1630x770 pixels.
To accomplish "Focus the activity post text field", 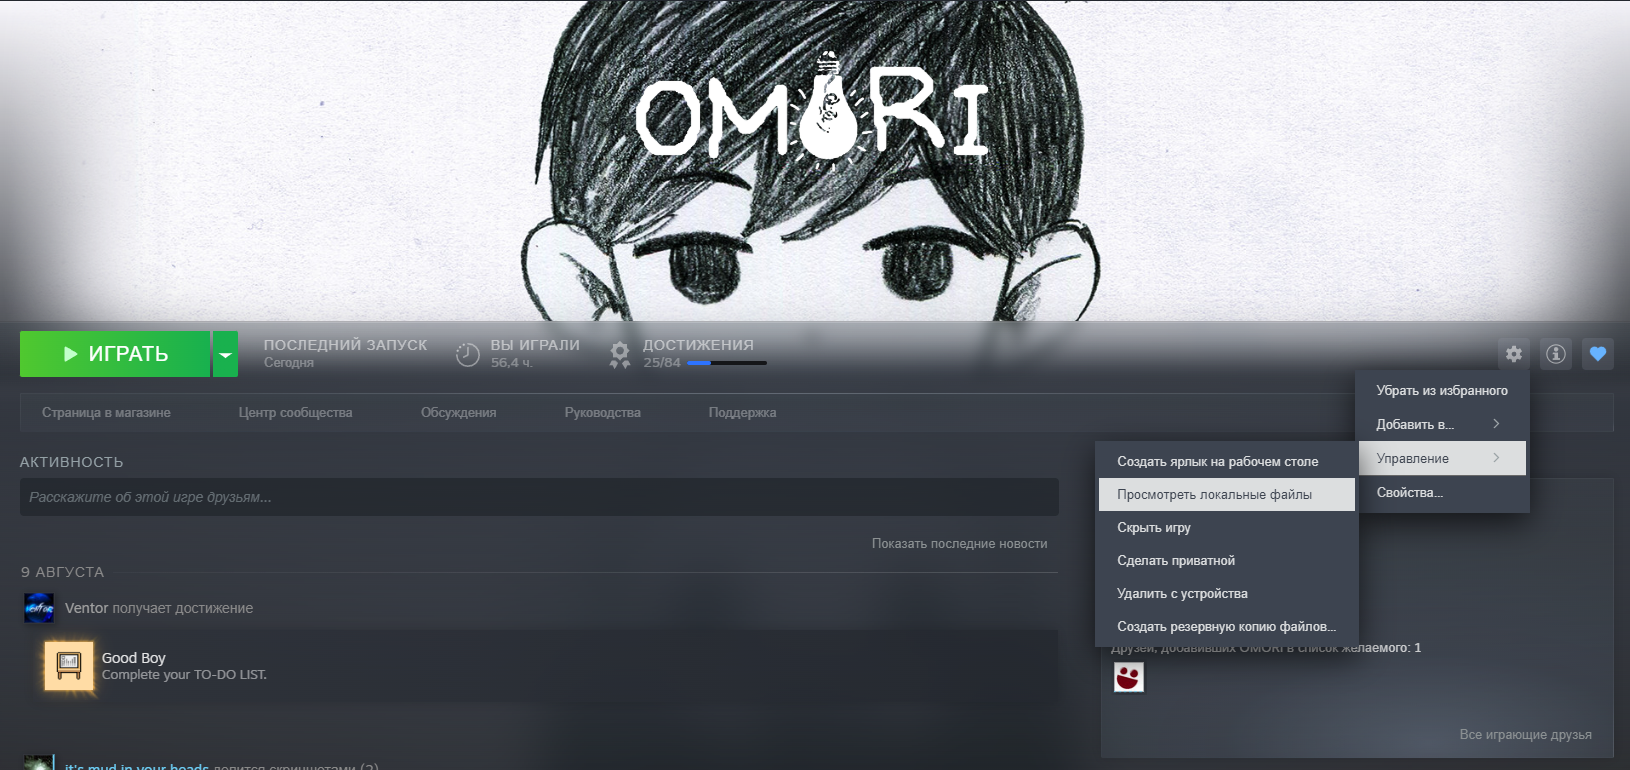I will 539,497.
